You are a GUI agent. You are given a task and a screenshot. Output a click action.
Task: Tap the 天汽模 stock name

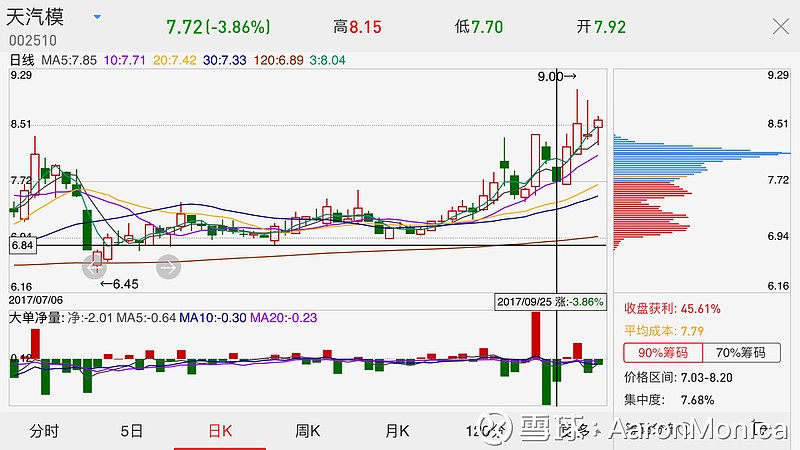coord(46,19)
